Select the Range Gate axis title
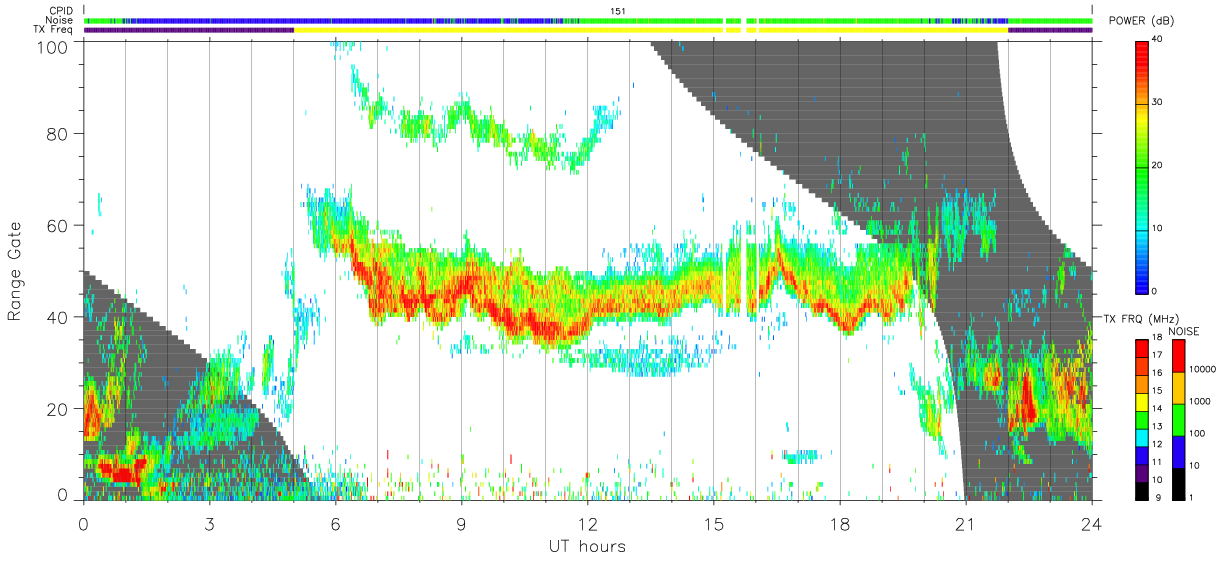Screen dimensions: 1228x567 [x=15, y=271]
